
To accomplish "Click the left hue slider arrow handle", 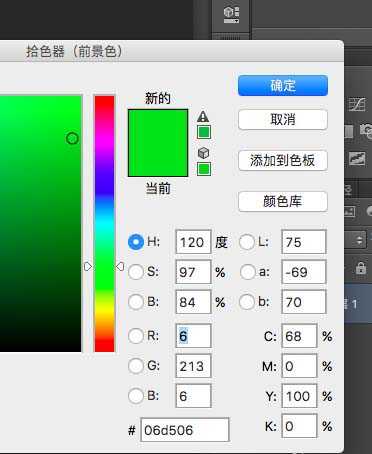I will 88,266.
